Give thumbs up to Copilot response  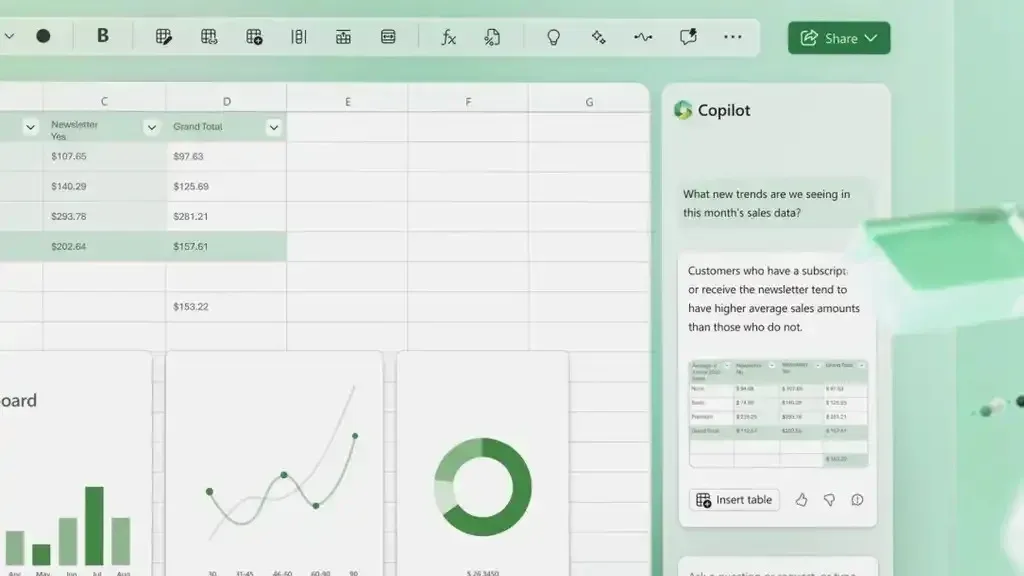[801, 500]
